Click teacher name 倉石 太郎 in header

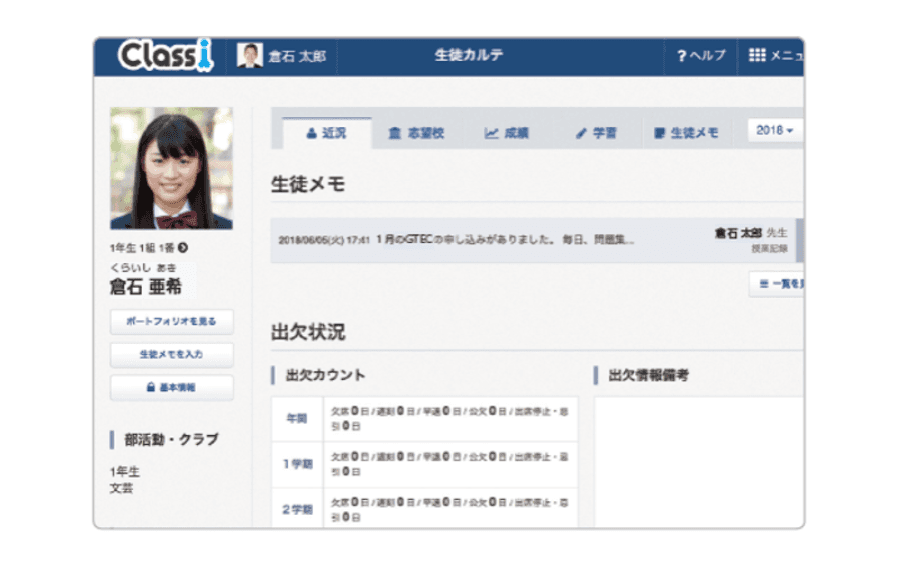(297, 56)
